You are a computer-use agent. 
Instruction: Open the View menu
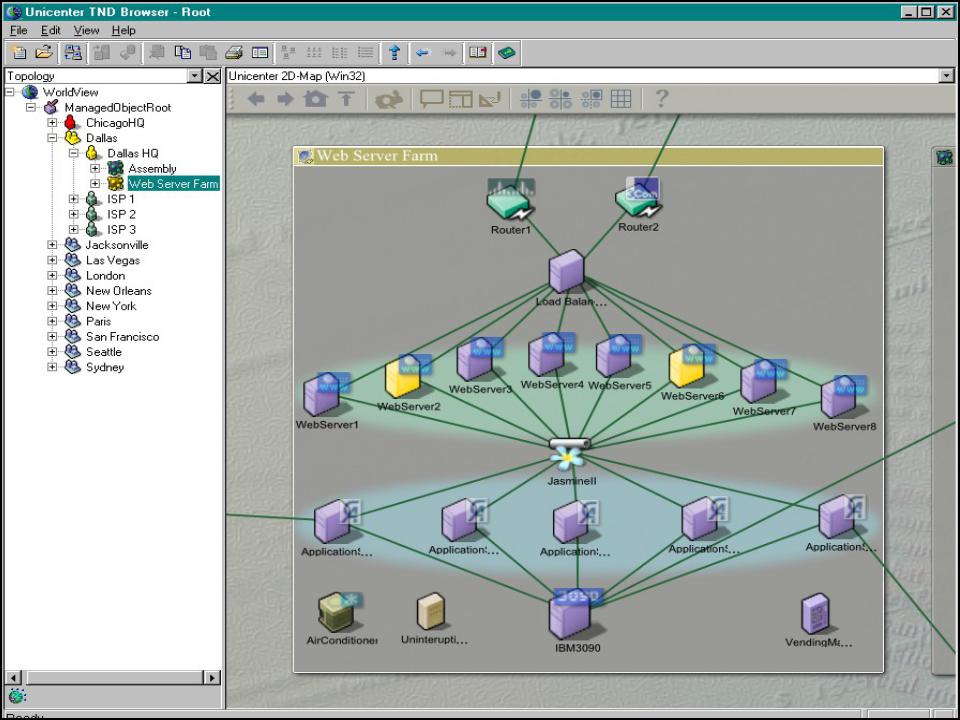coord(86,30)
